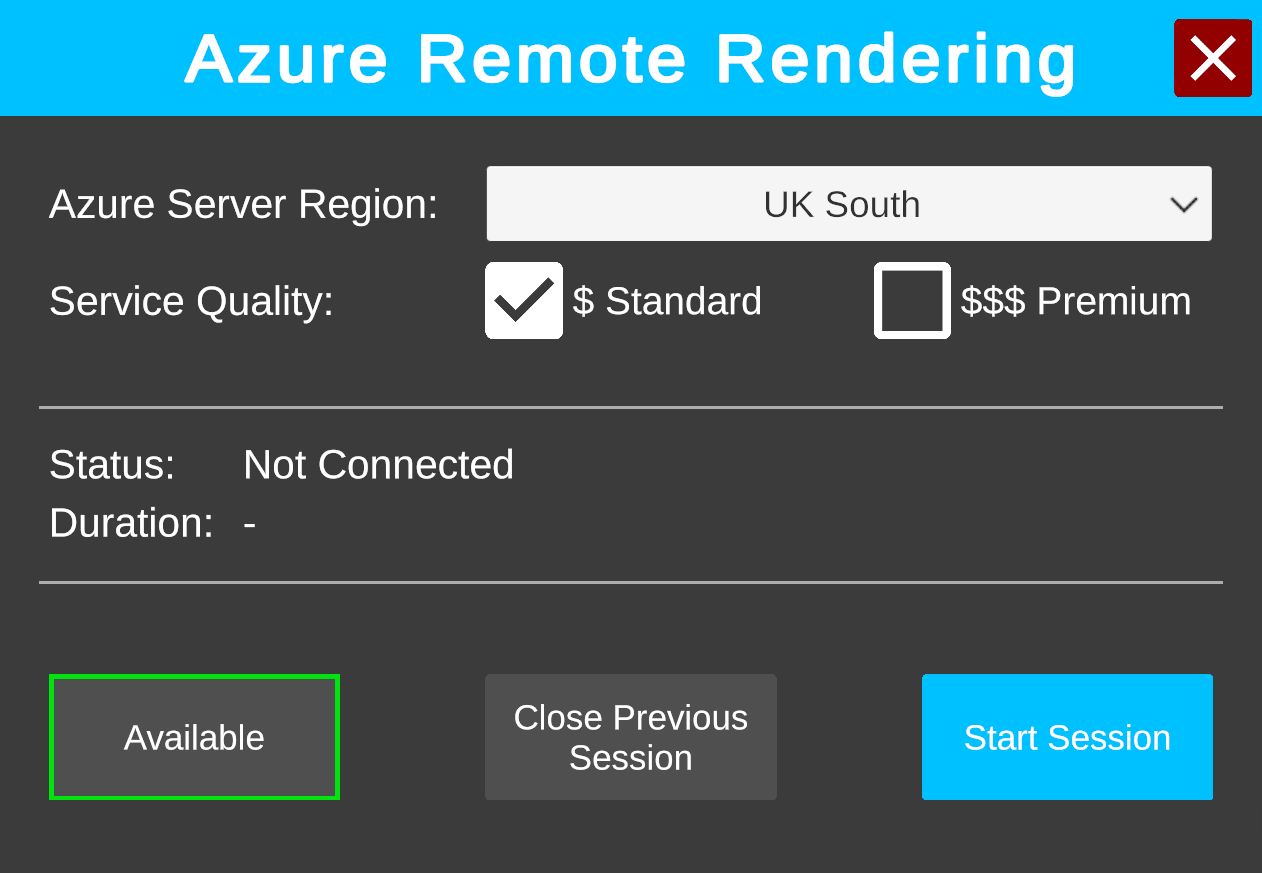Click the checkmark icon for Standard quality

click(x=524, y=300)
